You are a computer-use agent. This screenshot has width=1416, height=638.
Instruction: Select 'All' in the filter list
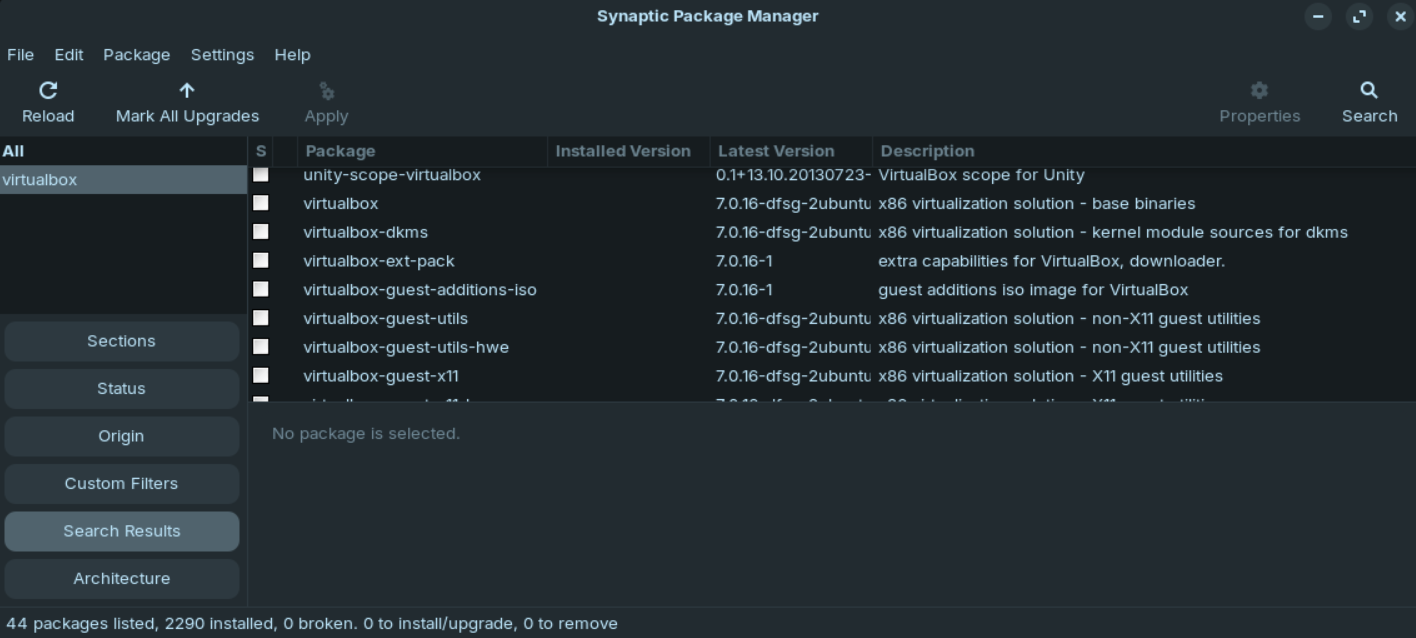tap(123, 151)
